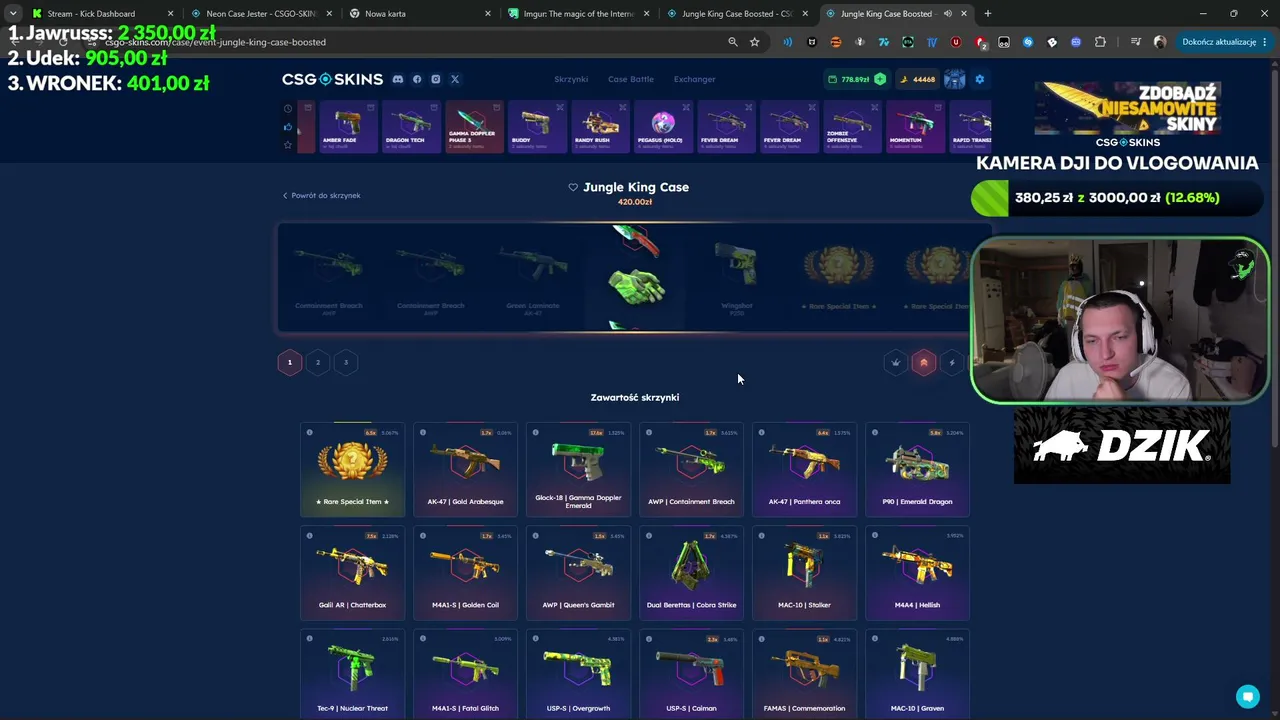
Task: Open the Case Battle menu
Action: pyautogui.click(x=631, y=79)
